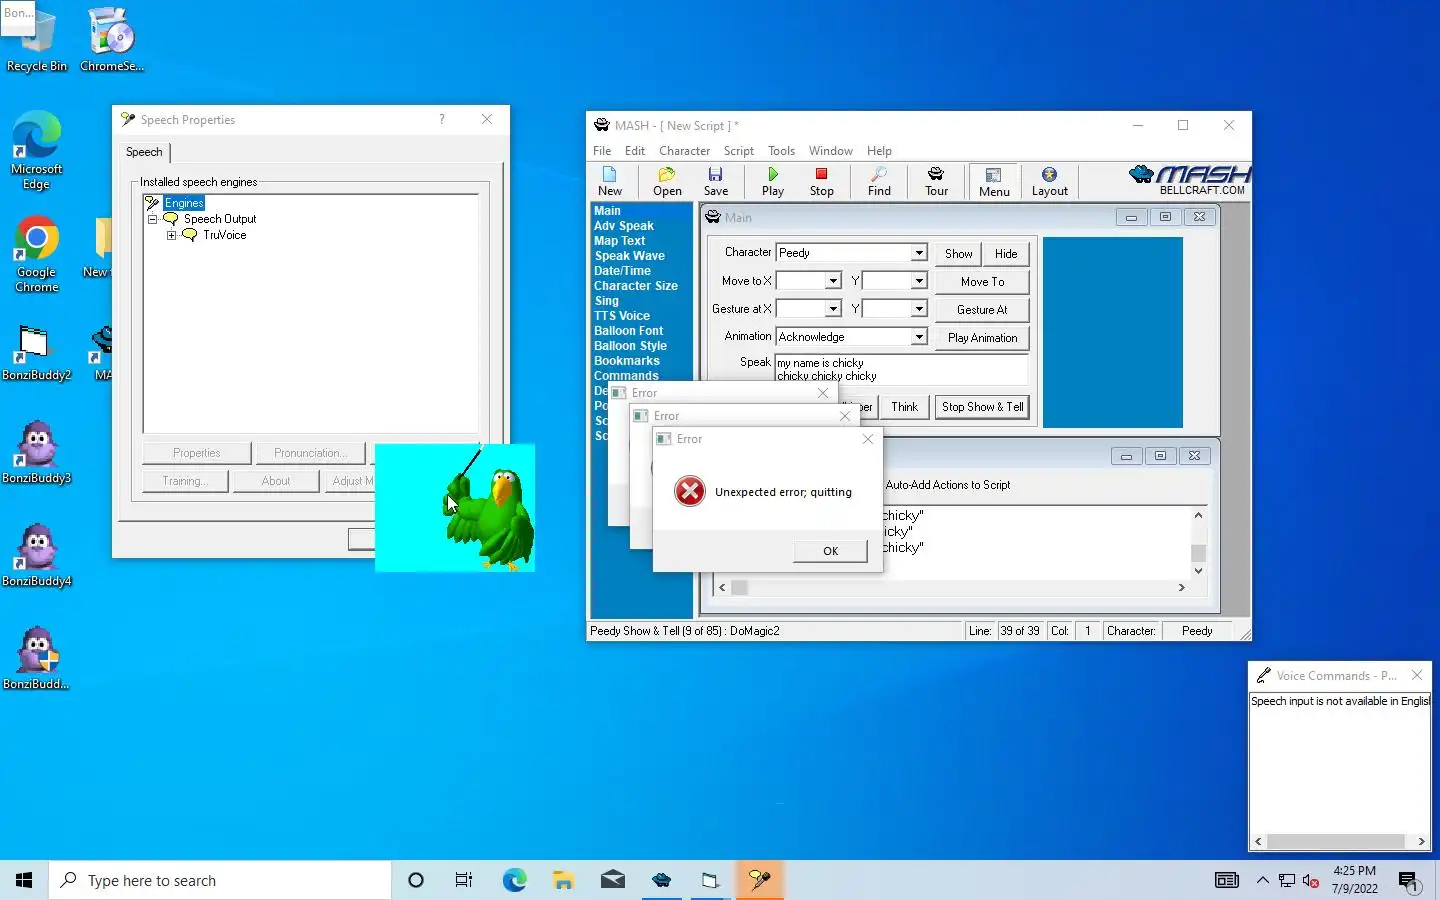1440x900 pixels.
Task: Open the Animation dropdown showing Acknowledge
Action: pos(918,337)
